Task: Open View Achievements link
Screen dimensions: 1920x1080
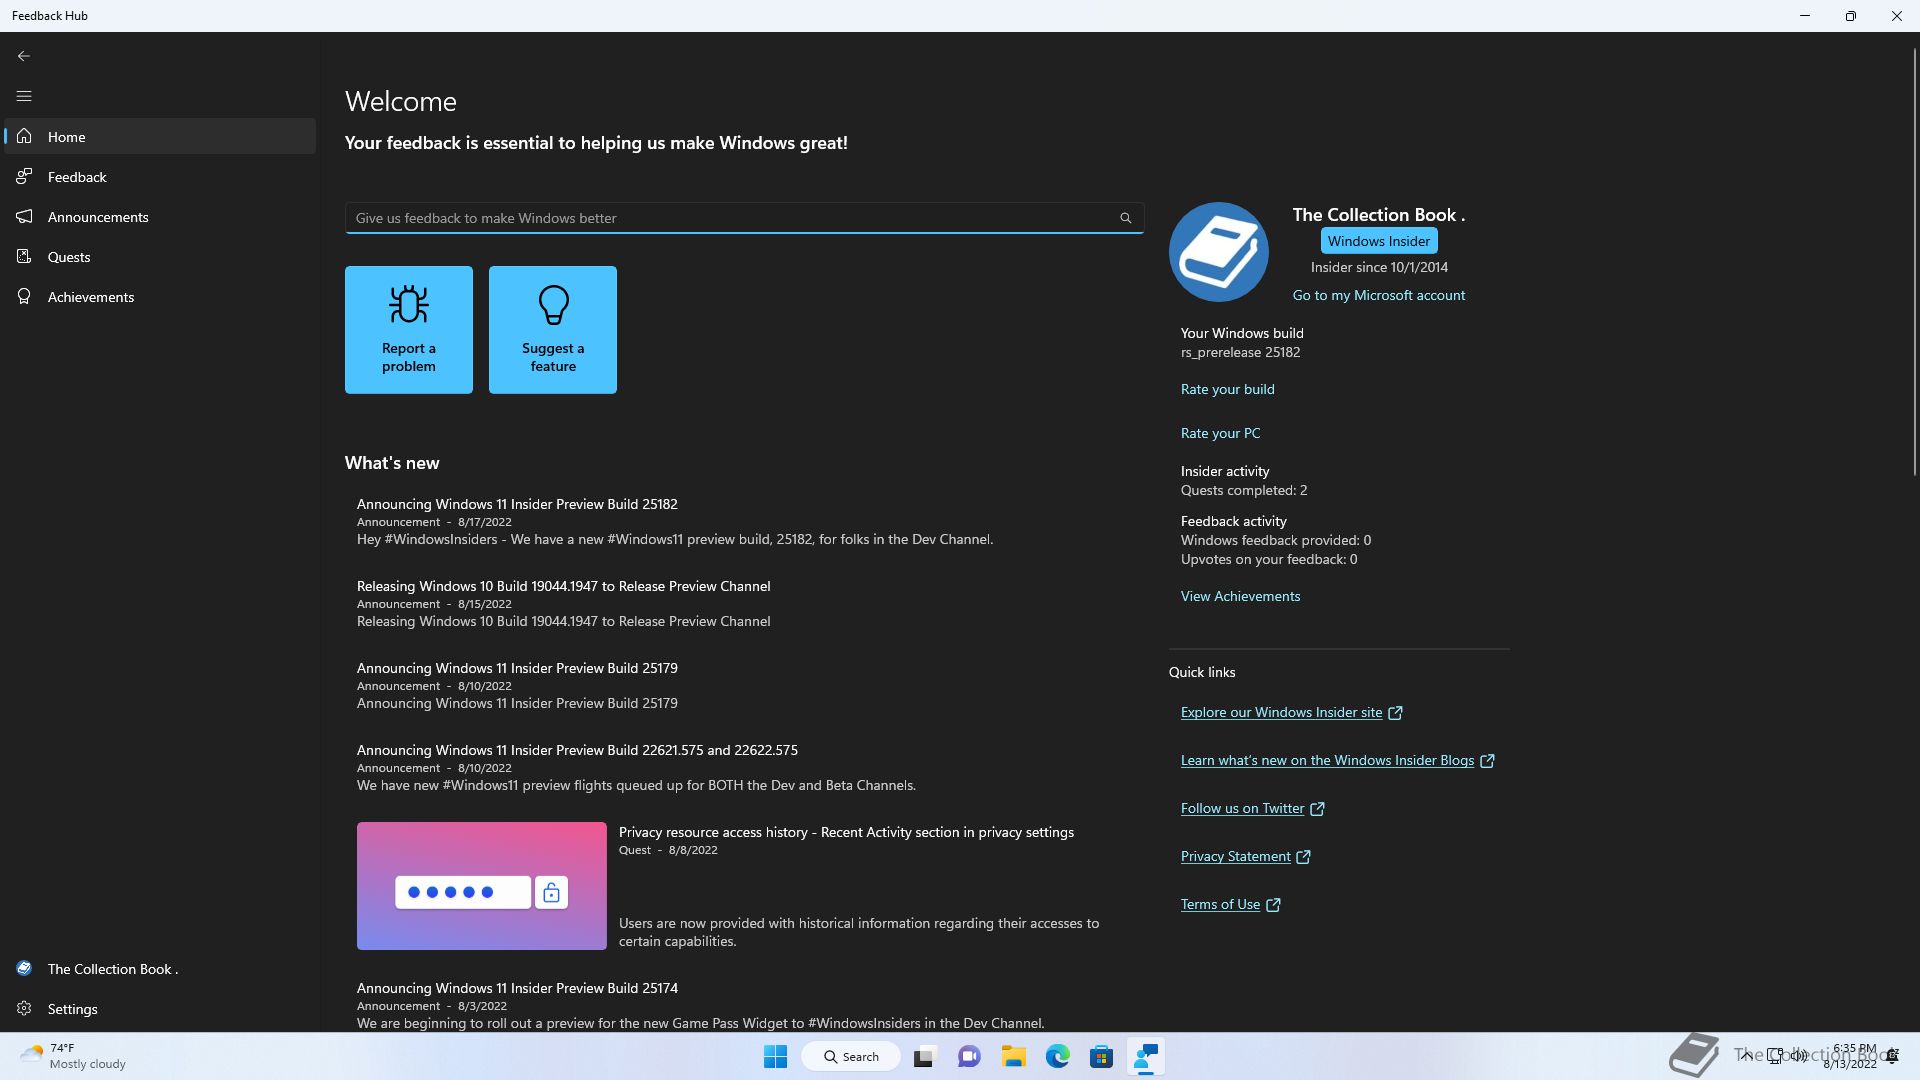Action: (1240, 596)
